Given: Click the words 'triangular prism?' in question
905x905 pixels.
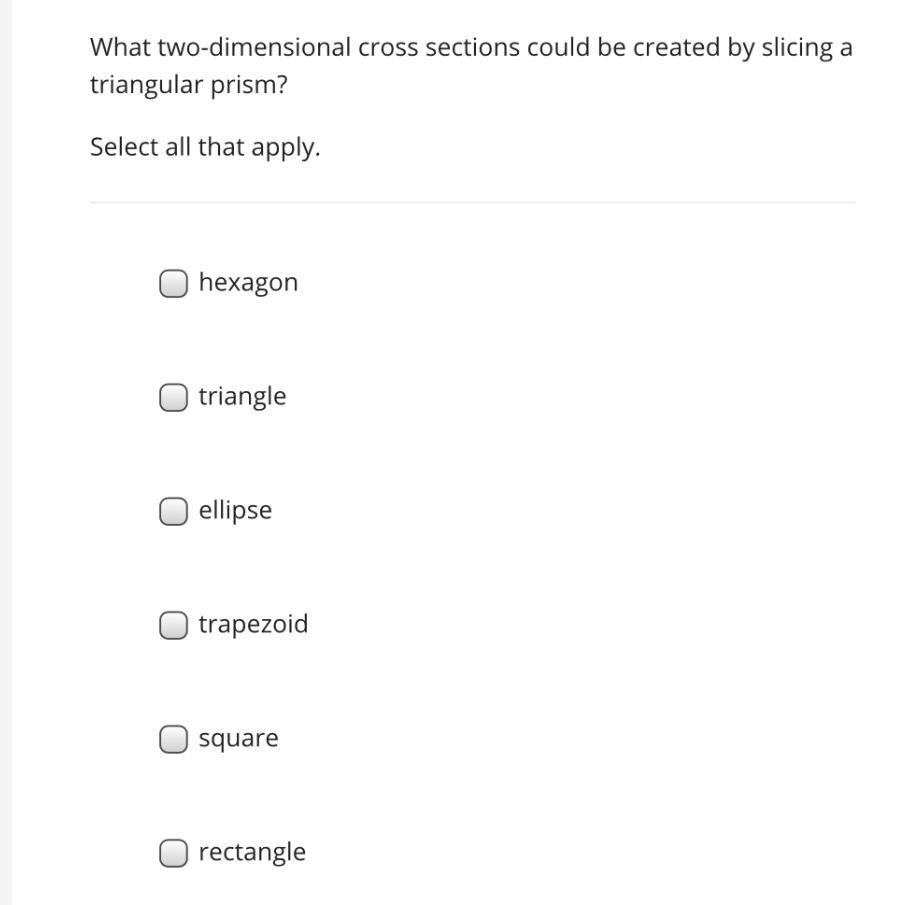Looking at the screenshot, I should click(189, 85).
